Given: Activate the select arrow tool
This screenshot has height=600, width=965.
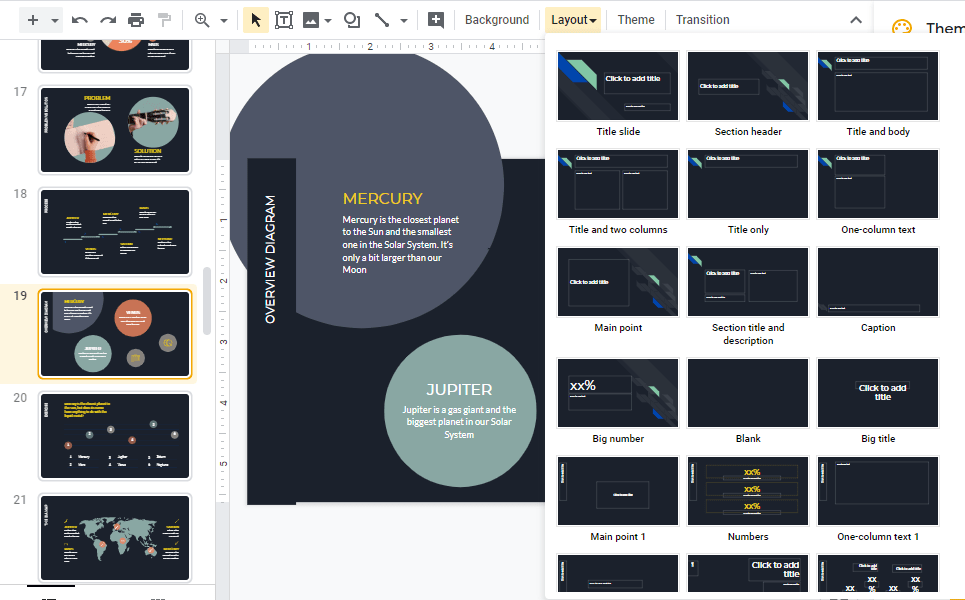Looking at the screenshot, I should click(253, 19).
